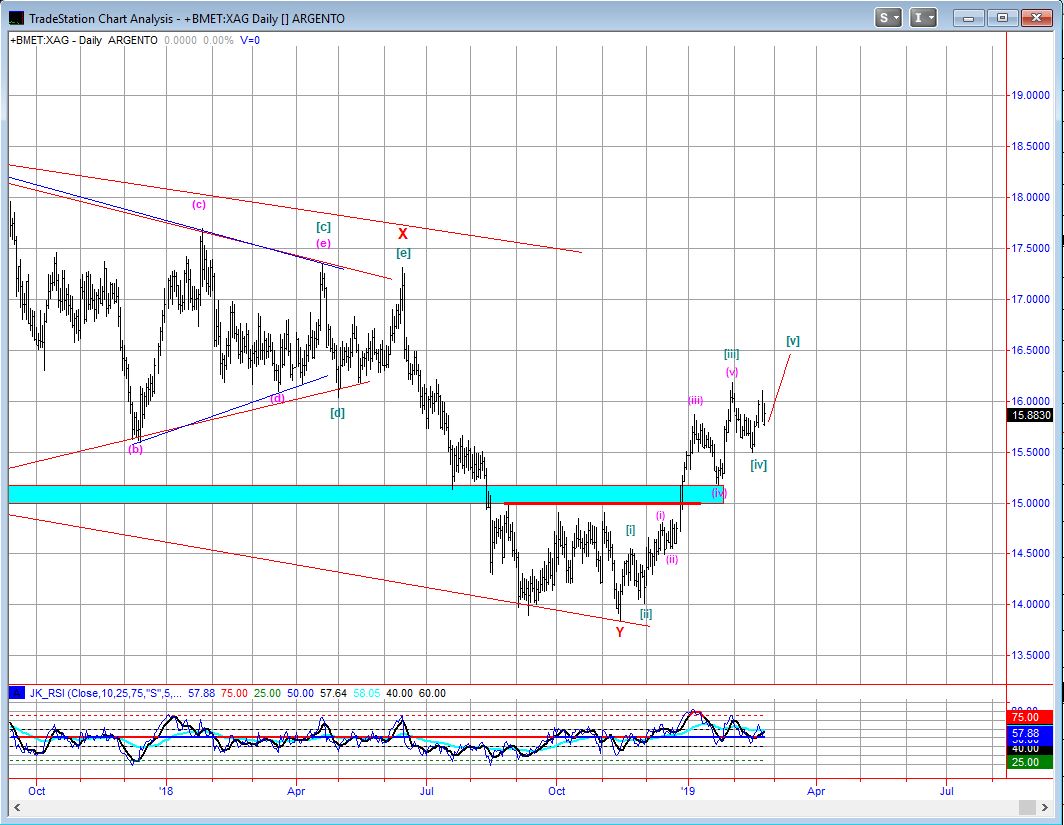Click the red Y wave label
This screenshot has width=1064, height=825.
point(620,632)
